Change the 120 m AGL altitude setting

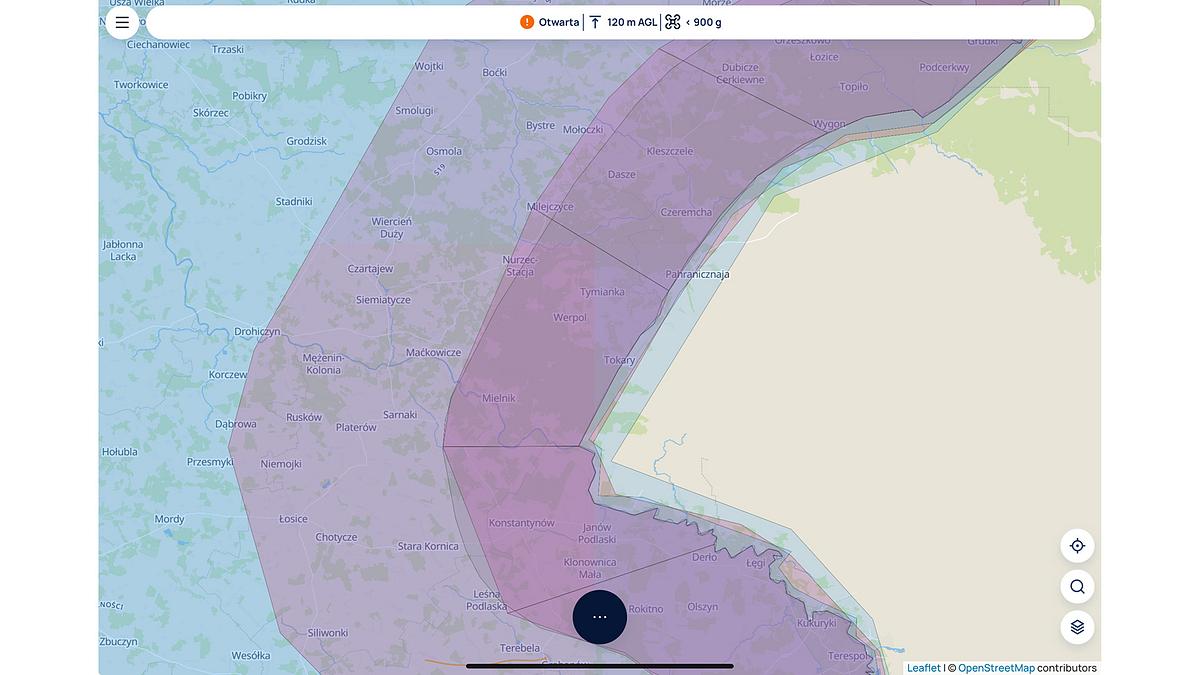(632, 22)
